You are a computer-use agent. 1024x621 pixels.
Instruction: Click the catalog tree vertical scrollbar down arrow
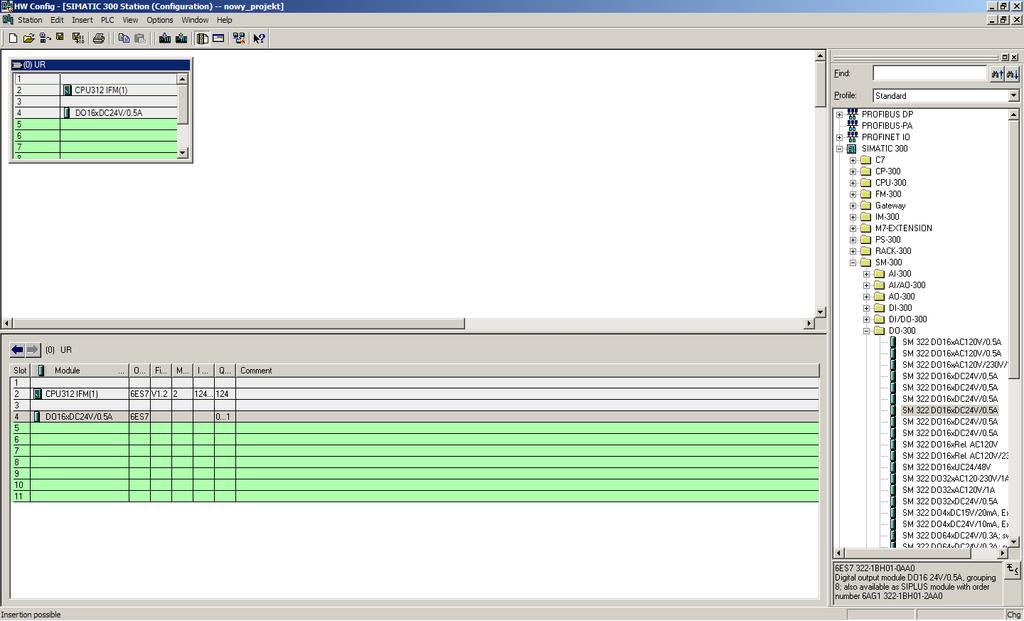[x=1014, y=541]
